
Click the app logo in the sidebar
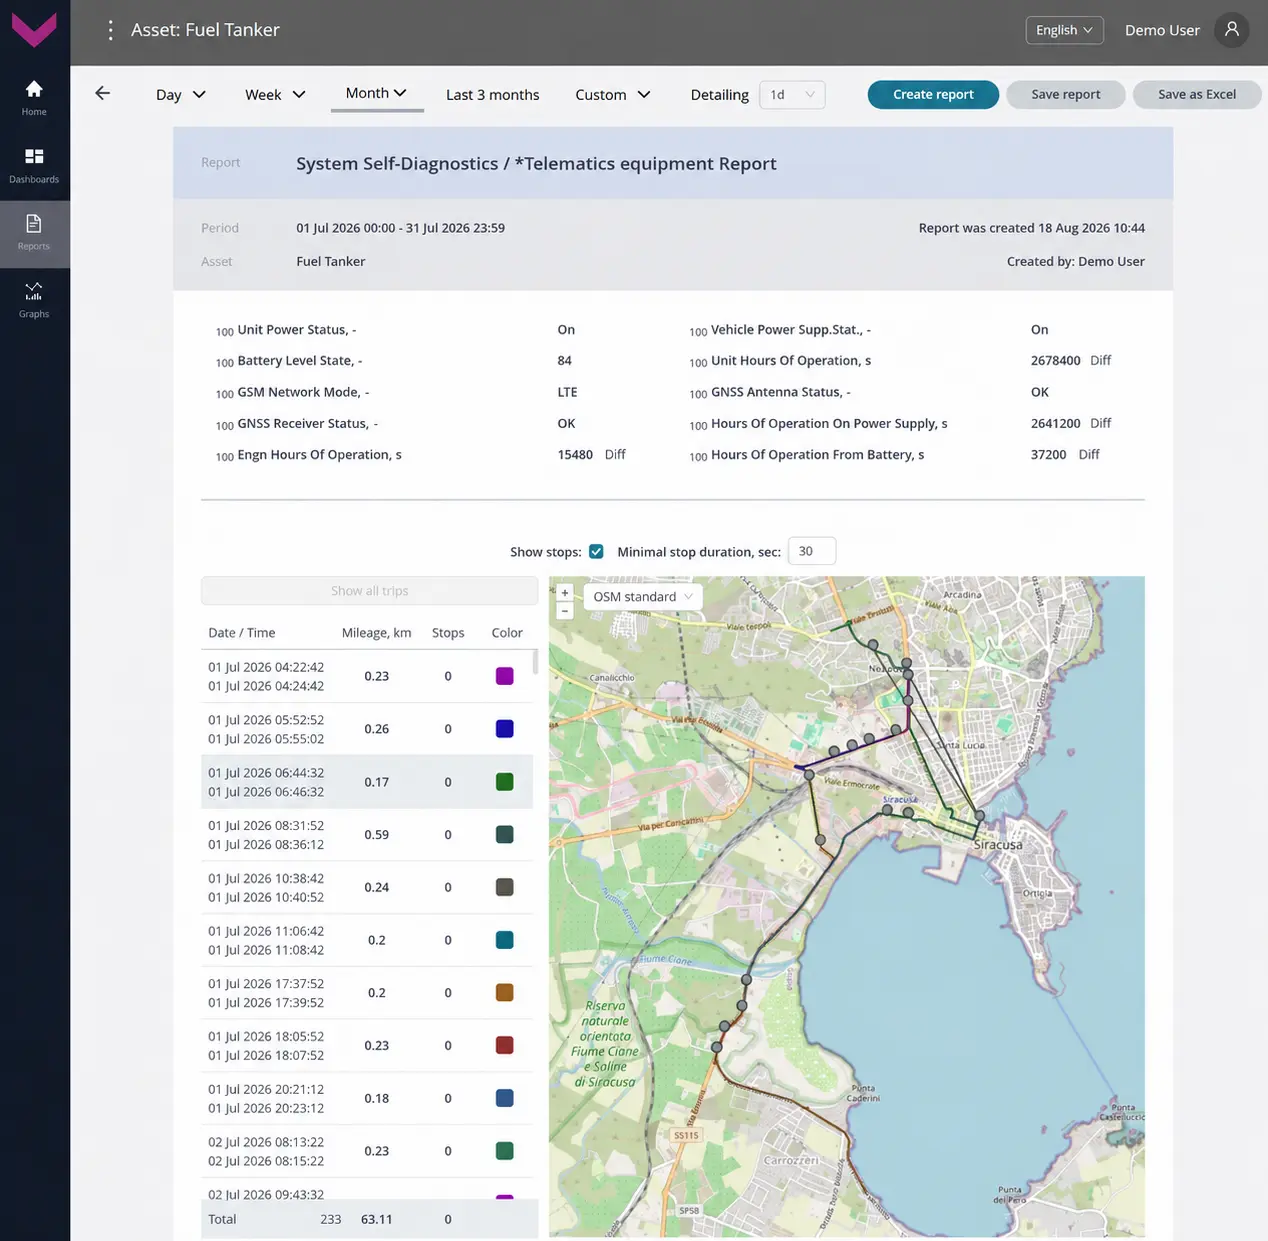coord(34,30)
